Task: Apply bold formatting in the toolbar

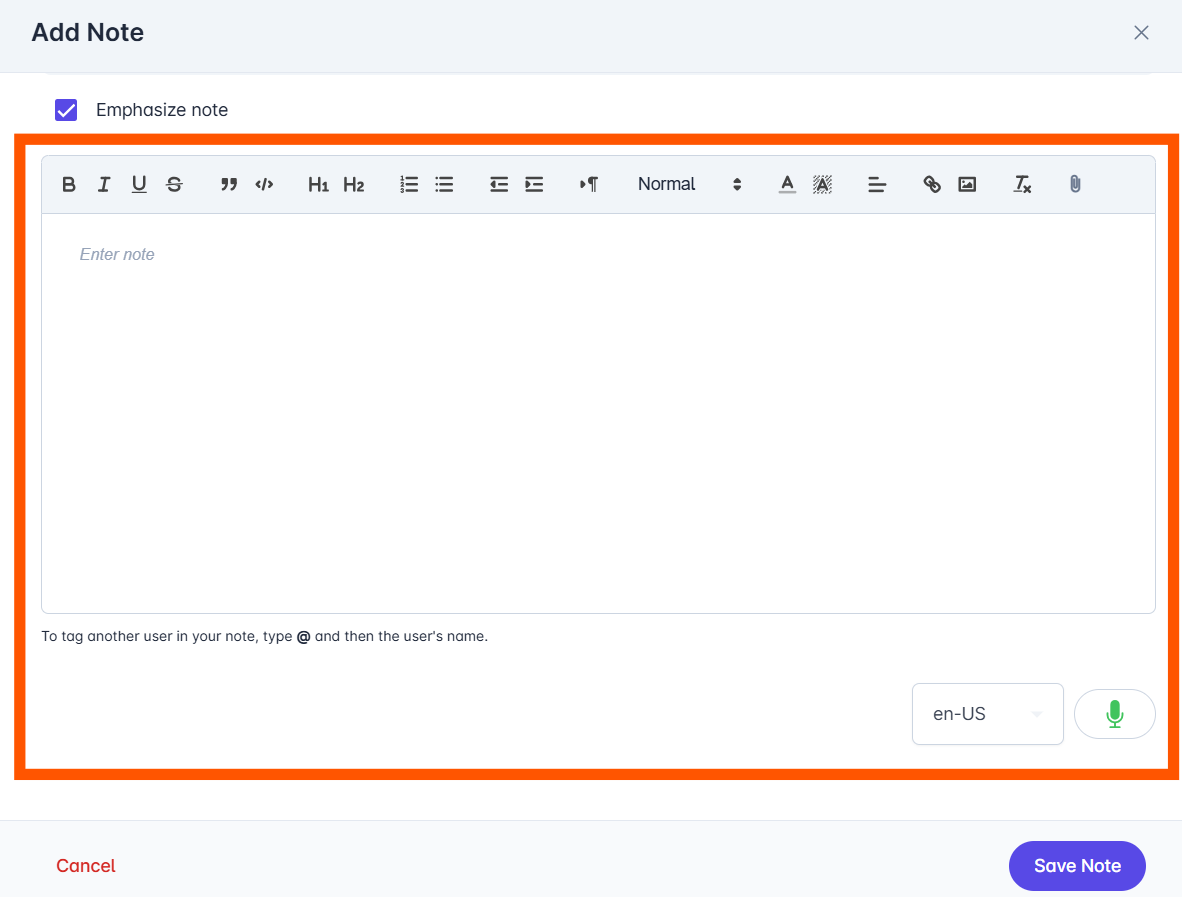Action: 69,184
